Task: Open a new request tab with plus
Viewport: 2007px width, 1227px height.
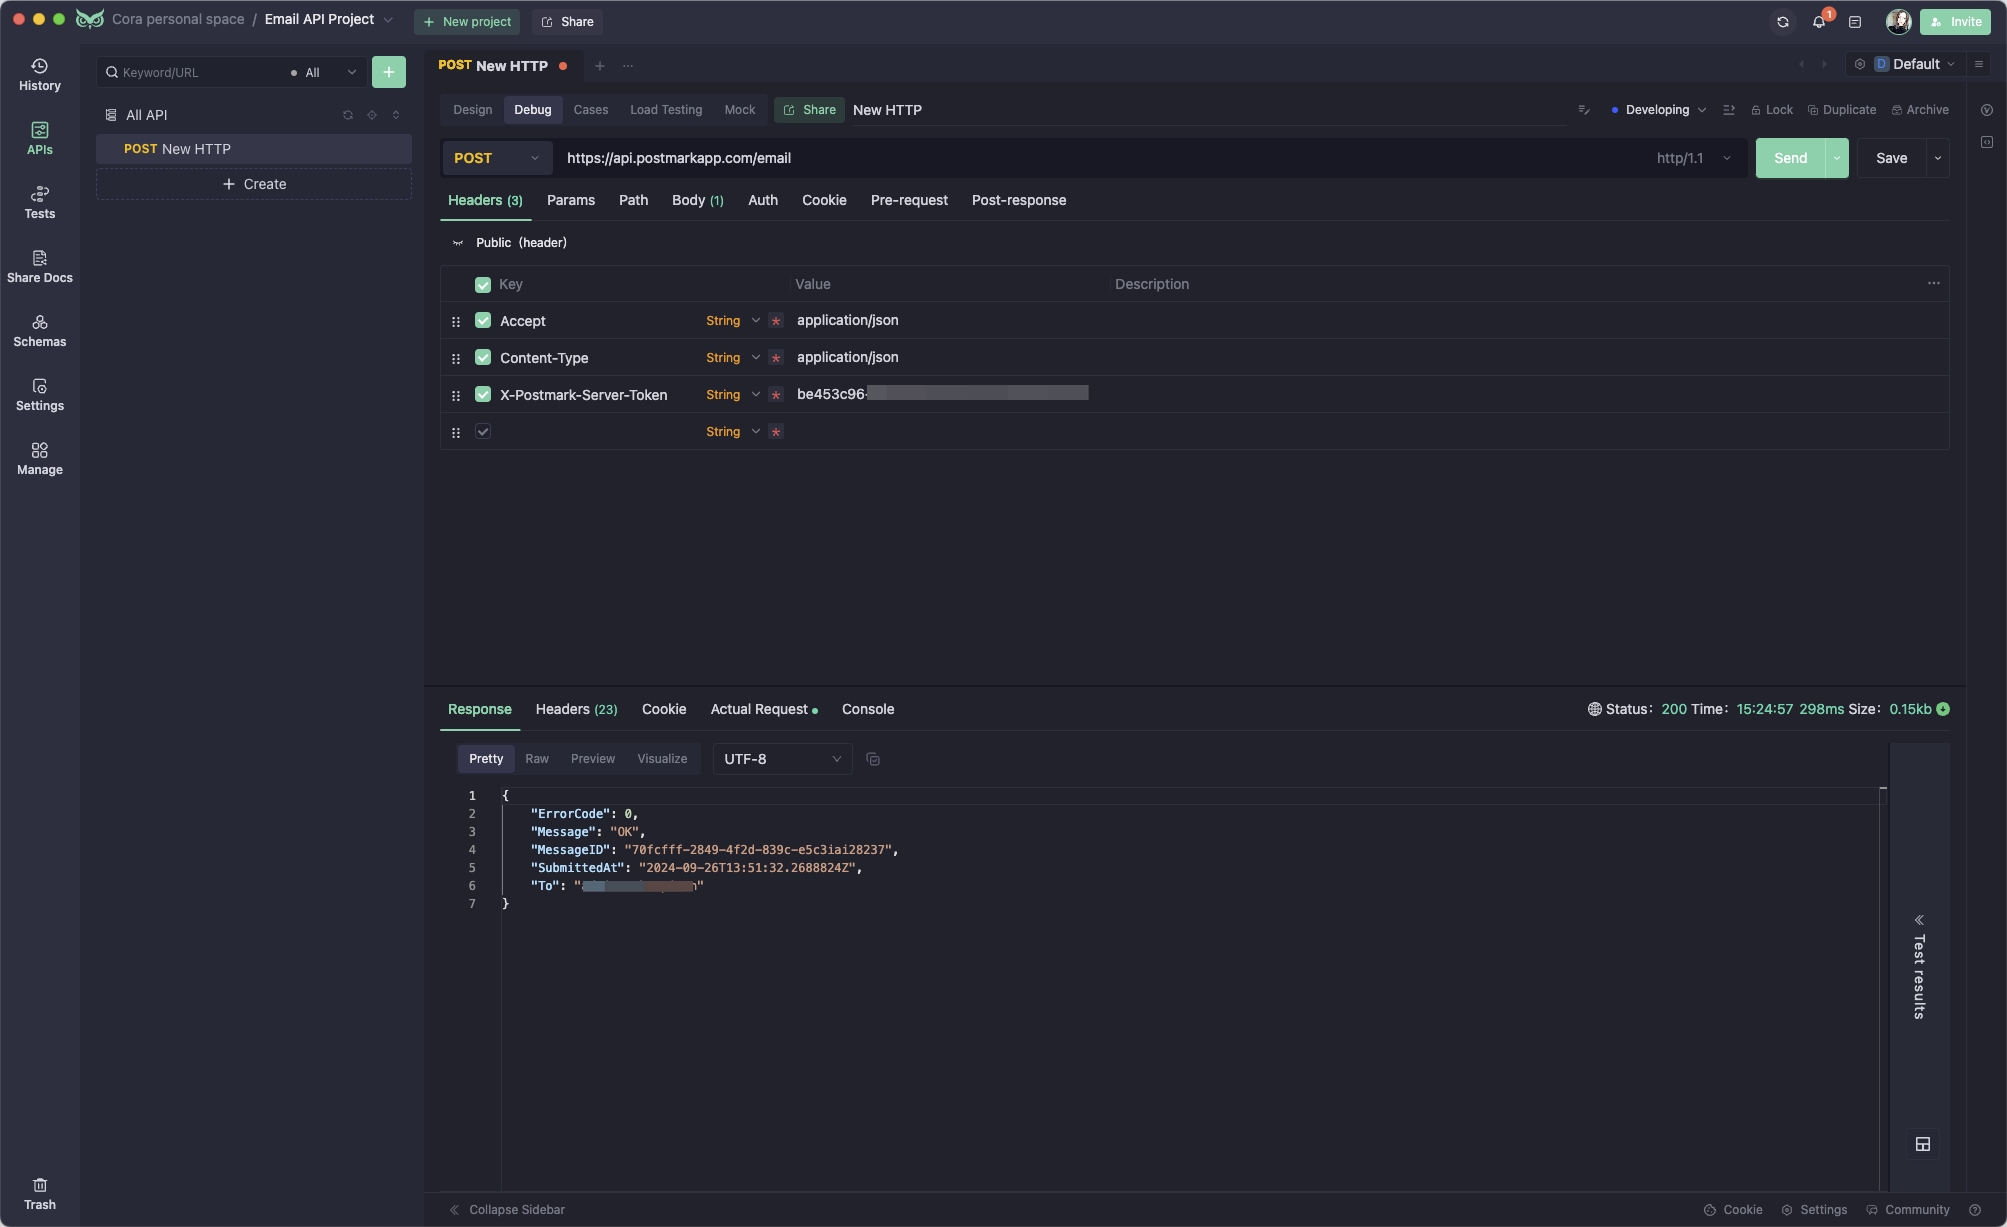Action: [599, 66]
